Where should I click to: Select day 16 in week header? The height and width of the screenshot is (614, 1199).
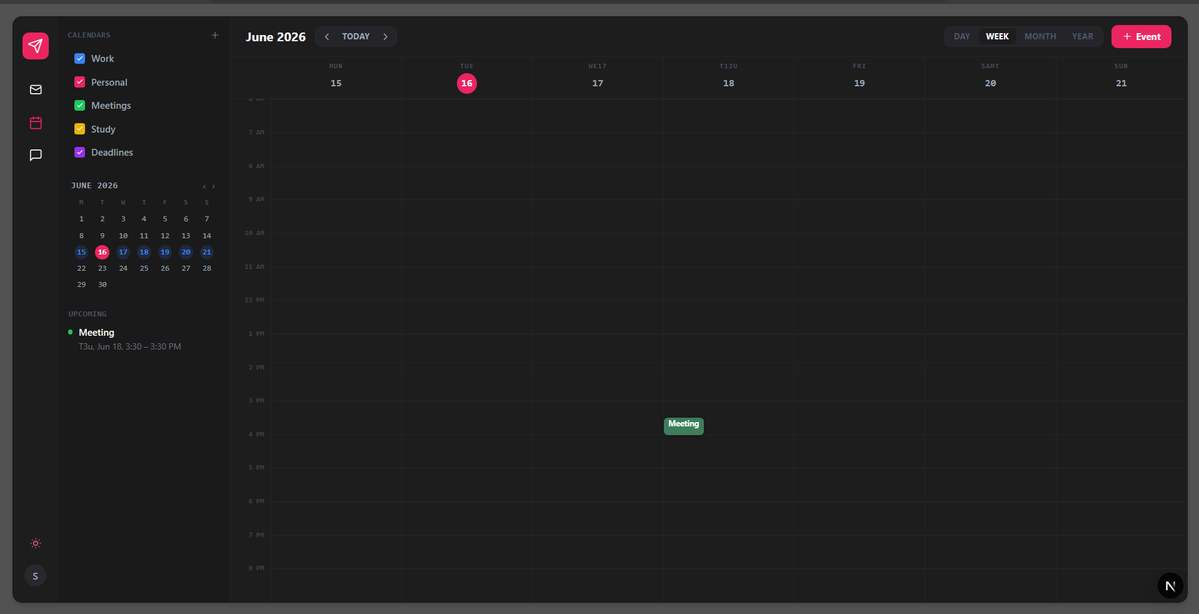467,83
